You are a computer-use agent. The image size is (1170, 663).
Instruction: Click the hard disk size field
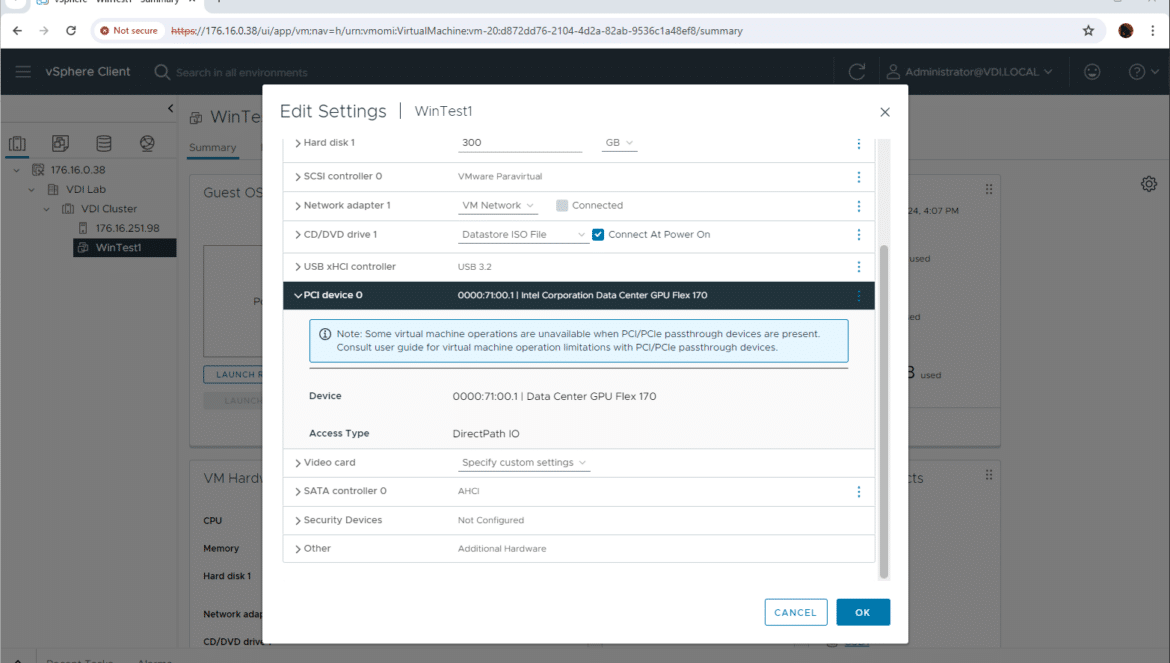pos(519,142)
